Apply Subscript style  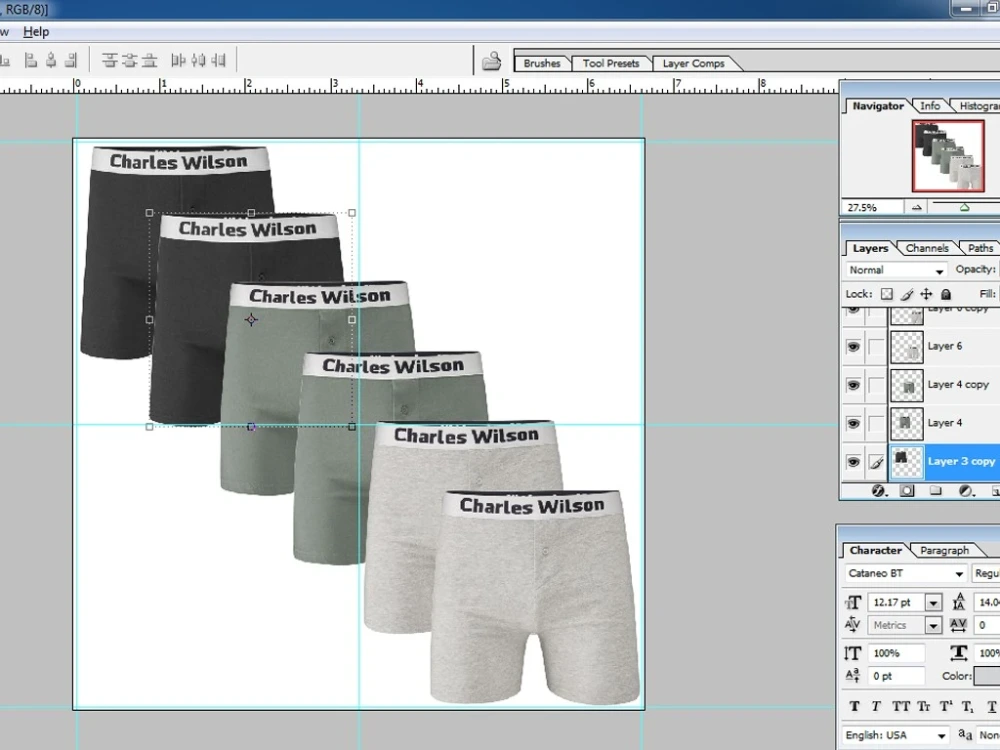pos(968,706)
